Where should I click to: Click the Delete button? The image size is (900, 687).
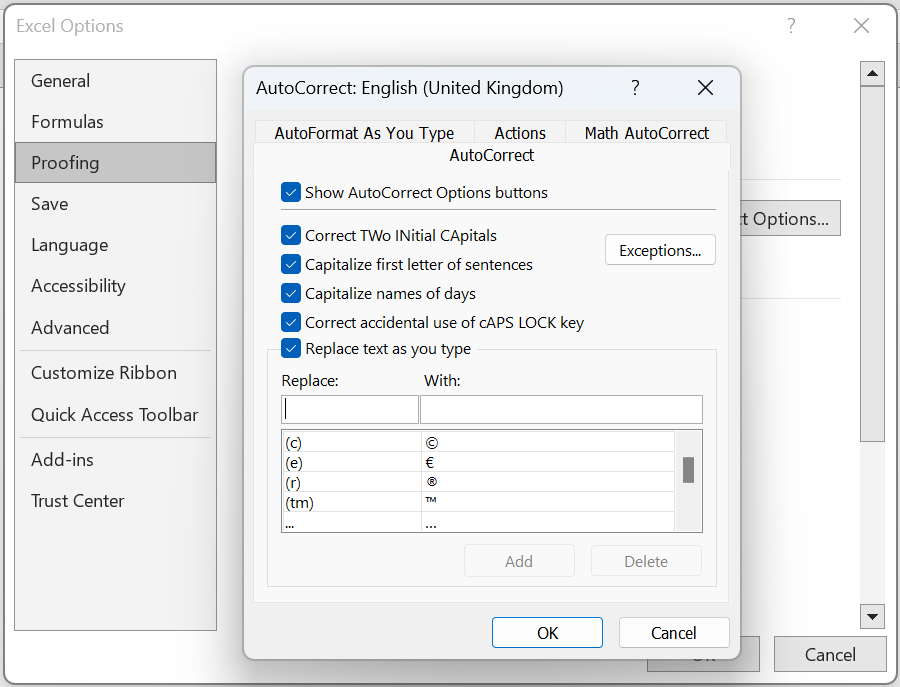[646, 561]
